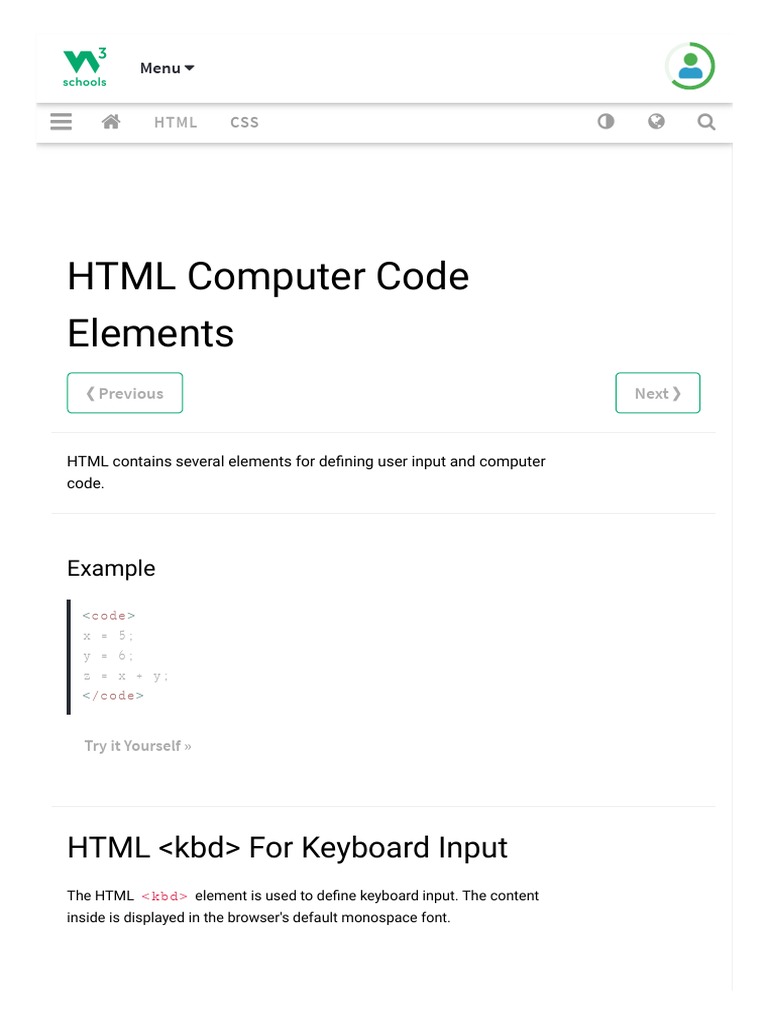Switch to the HTML tab

pyautogui.click(x=176, y=122)
